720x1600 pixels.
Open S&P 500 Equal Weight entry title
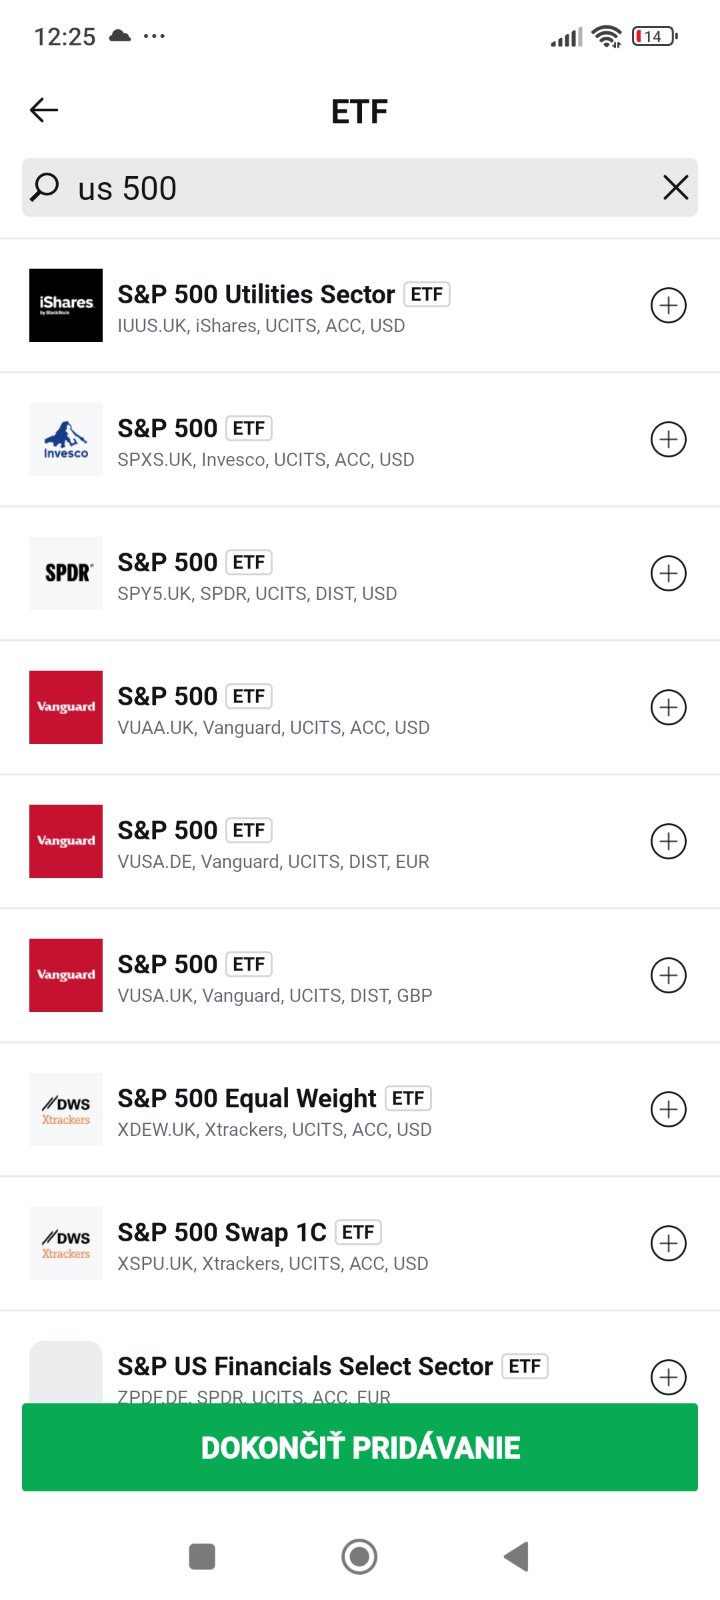click(x=247, y=1098)
